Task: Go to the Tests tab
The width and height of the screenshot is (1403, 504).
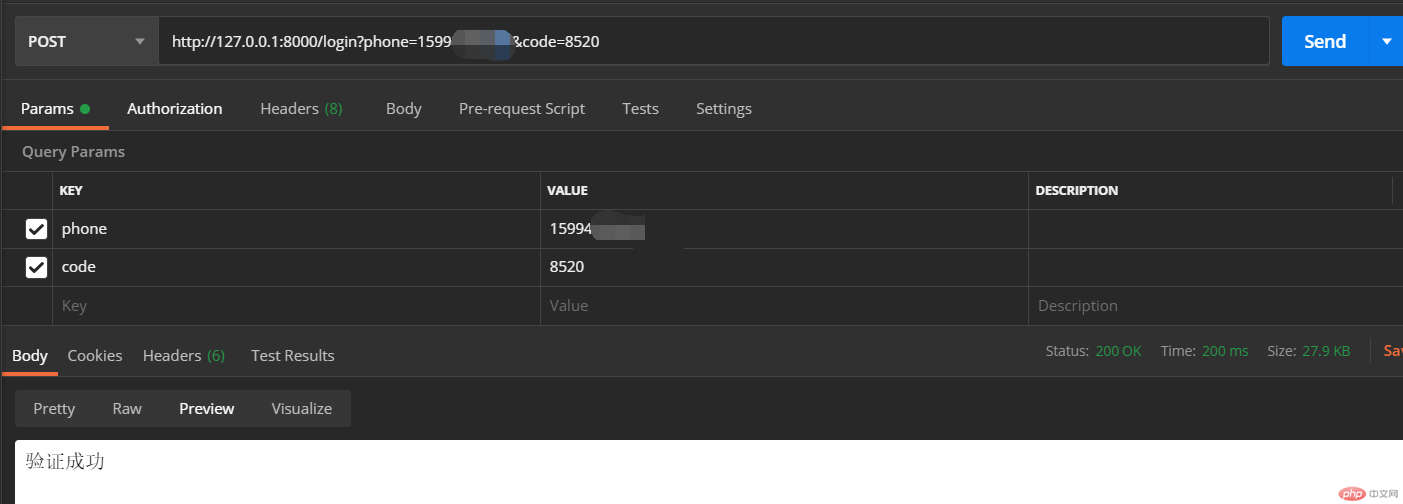Action: tap(640, 109)
